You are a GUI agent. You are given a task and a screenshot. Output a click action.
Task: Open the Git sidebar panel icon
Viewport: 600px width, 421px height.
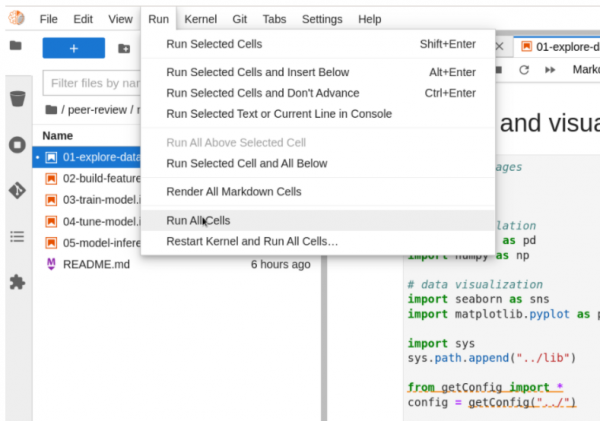(x=16, y=190)
